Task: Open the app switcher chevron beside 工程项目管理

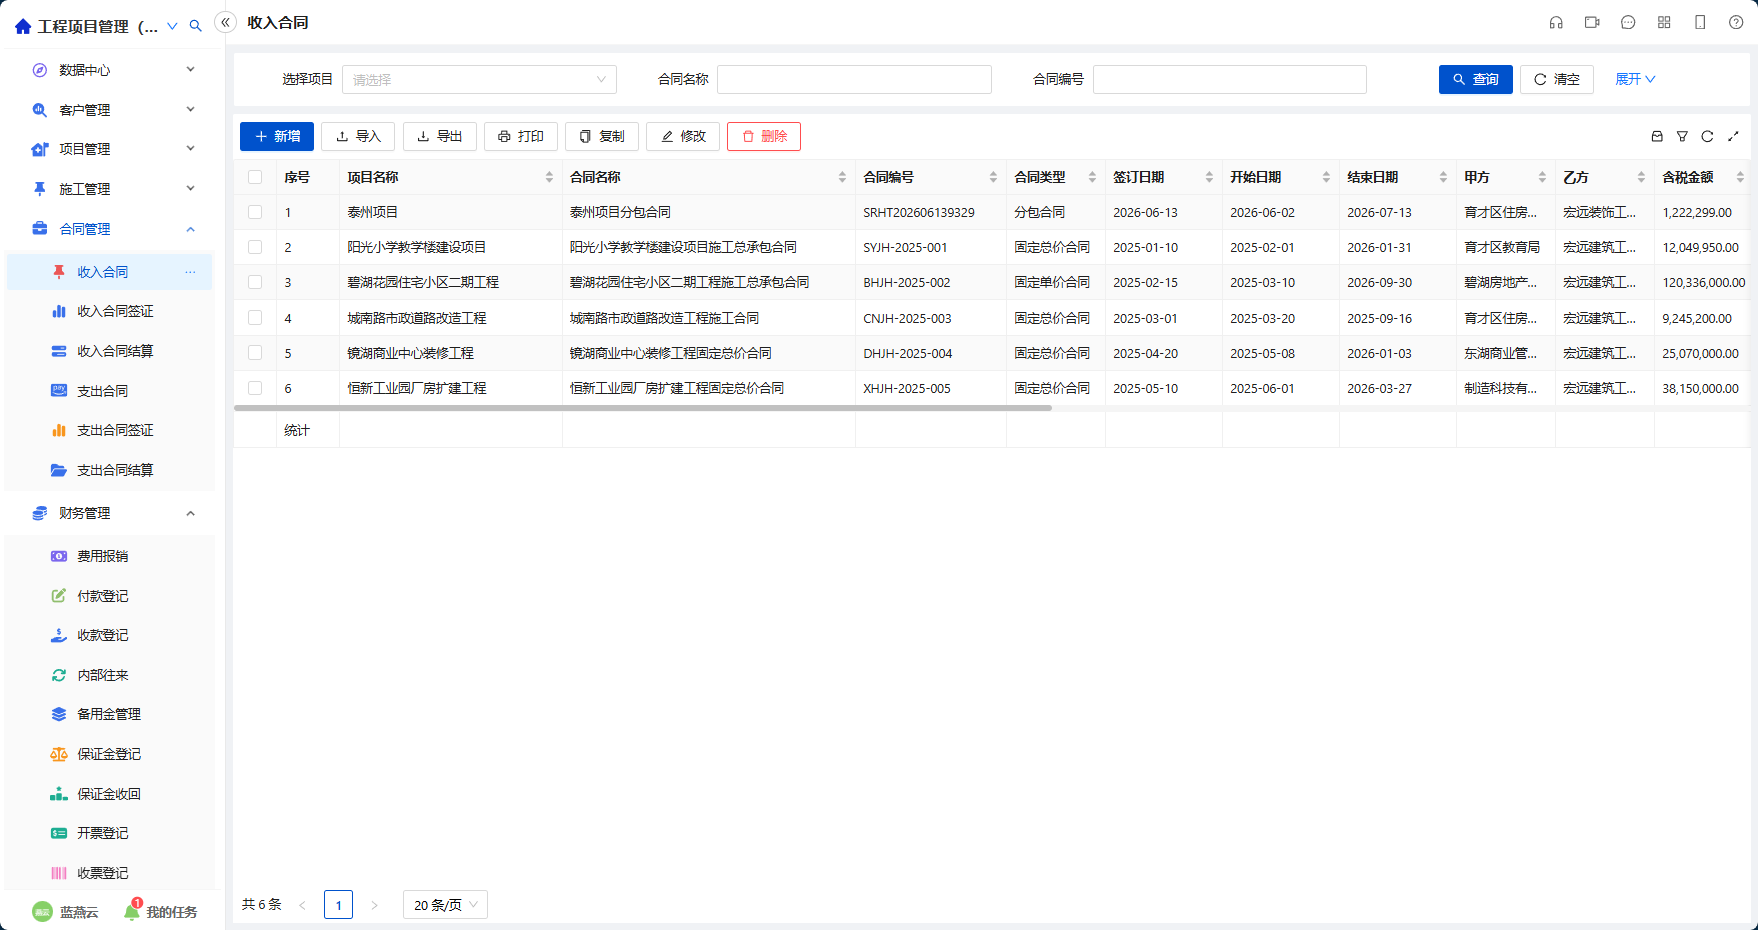Action: coord(172,26)
